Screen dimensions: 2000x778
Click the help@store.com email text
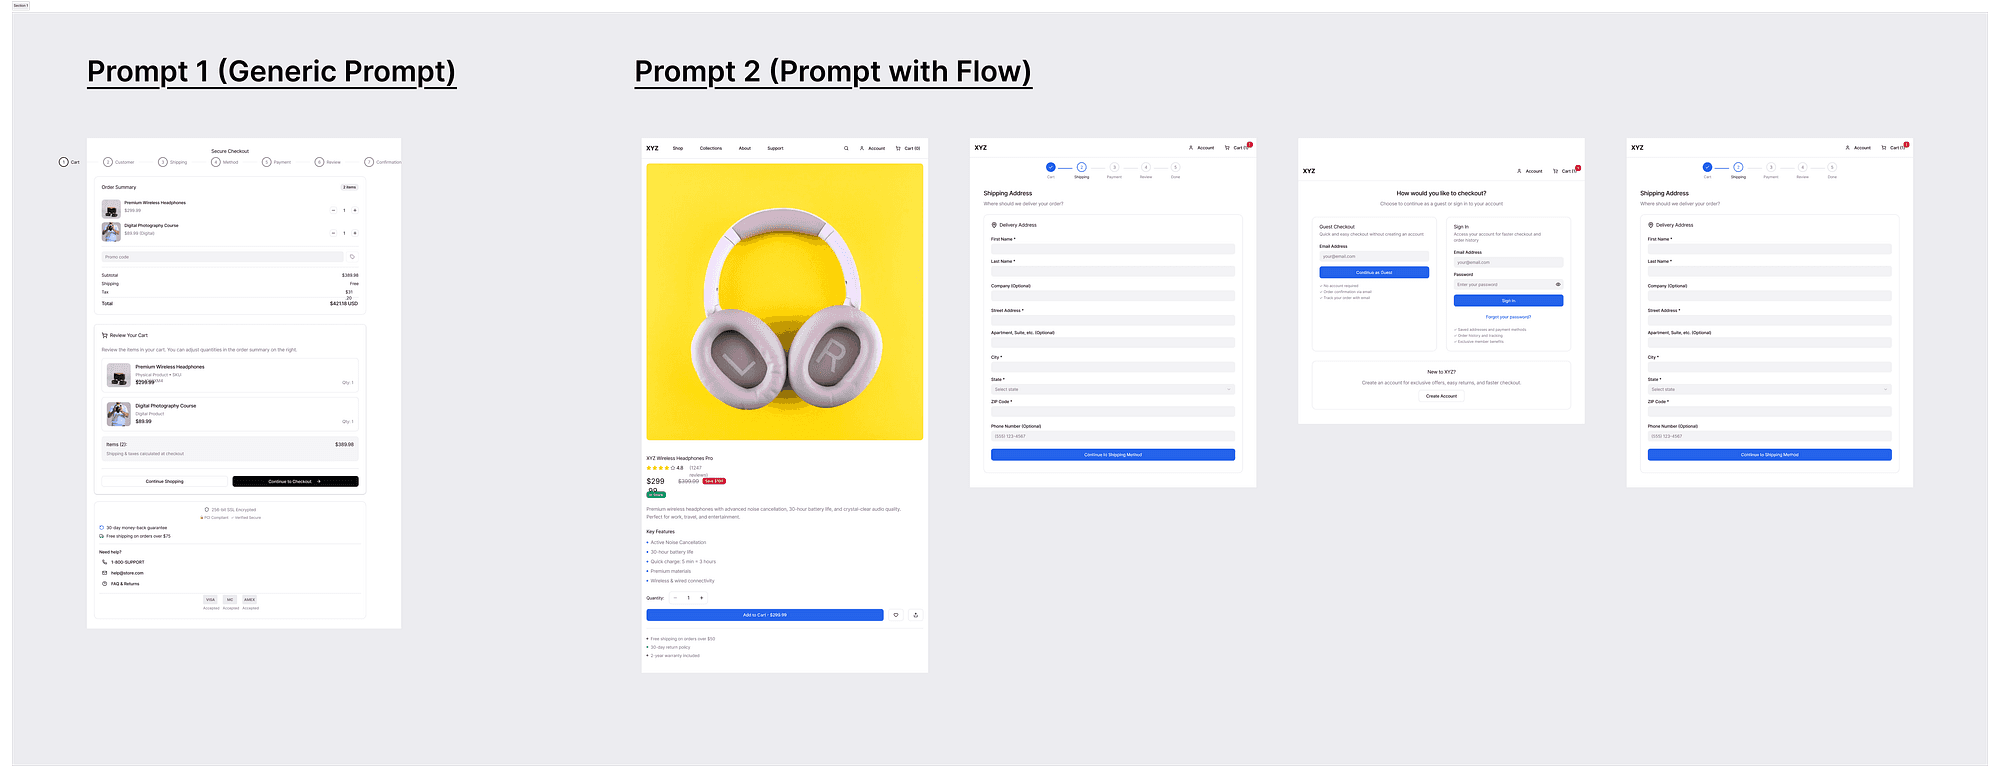[x=127, y=573]
